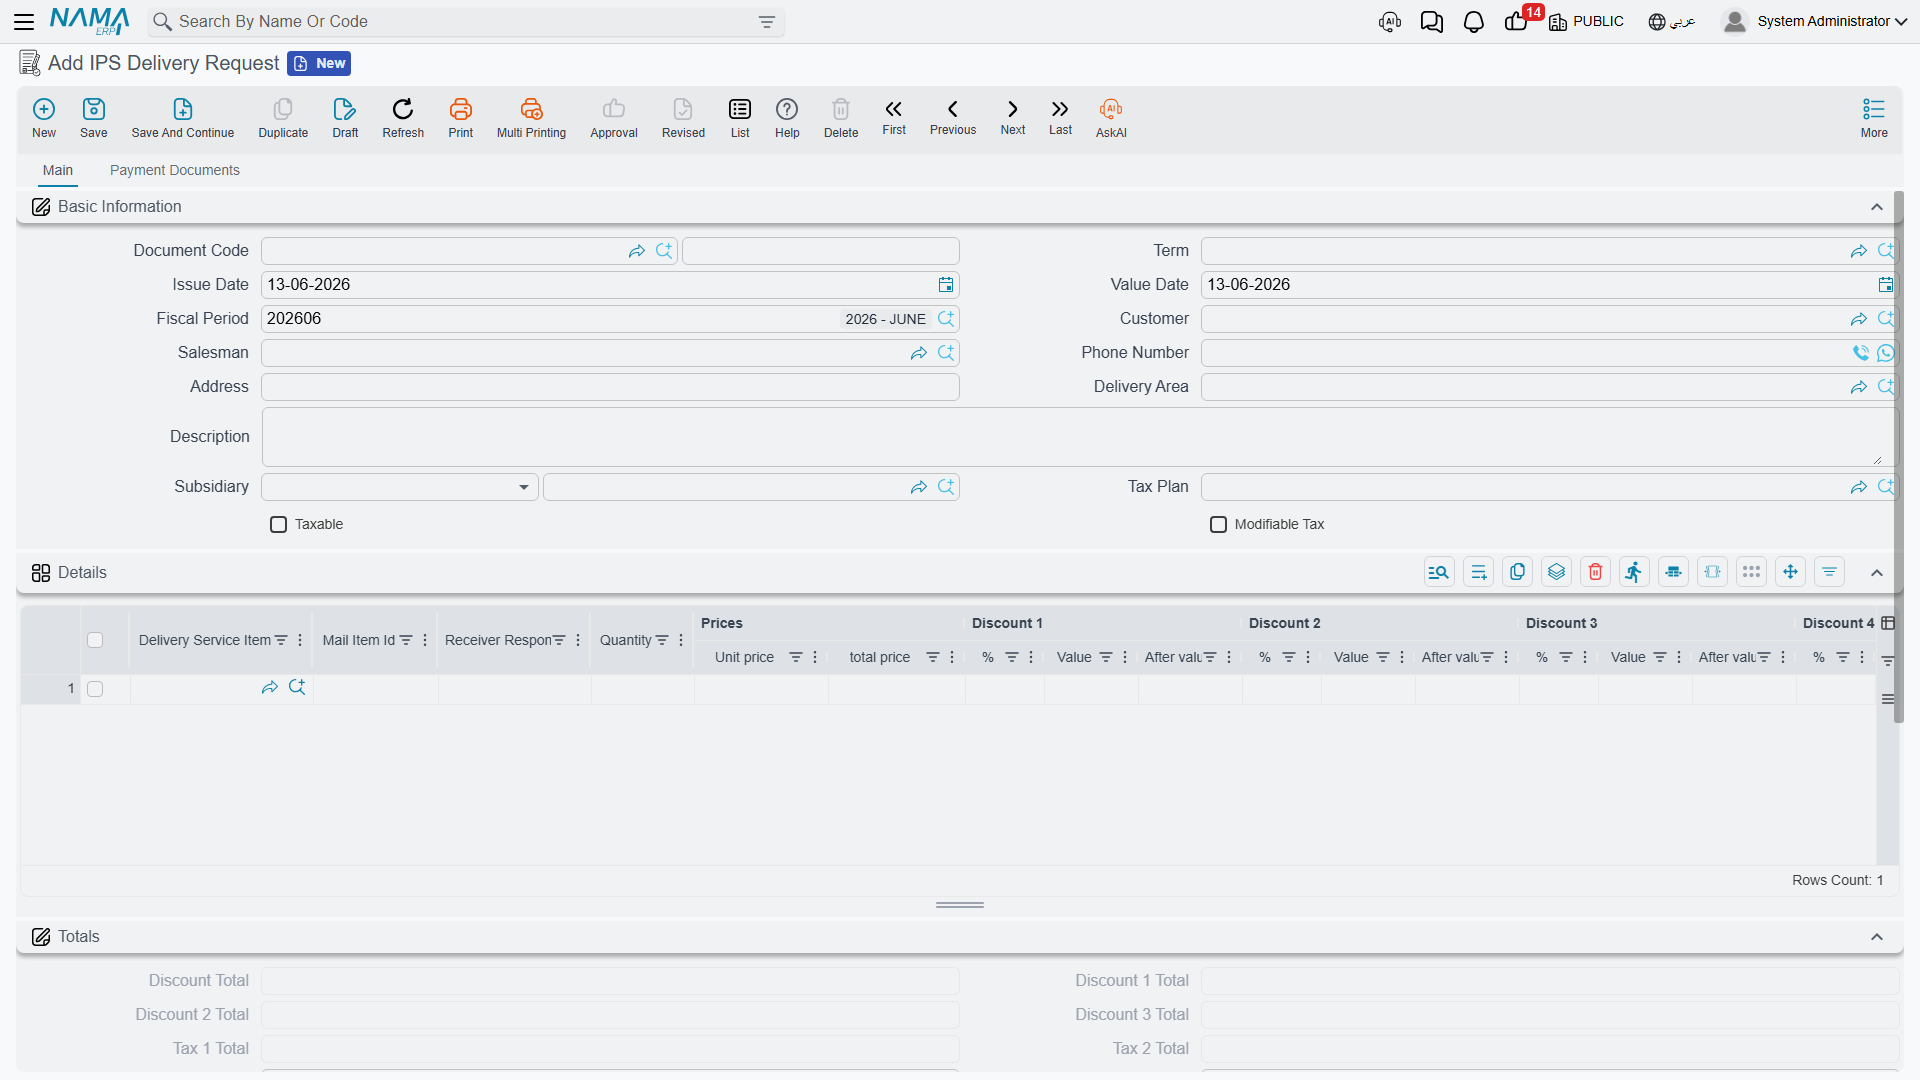
Task: Click the Revised toolbar icon
Action: click(x=683, y=117)
